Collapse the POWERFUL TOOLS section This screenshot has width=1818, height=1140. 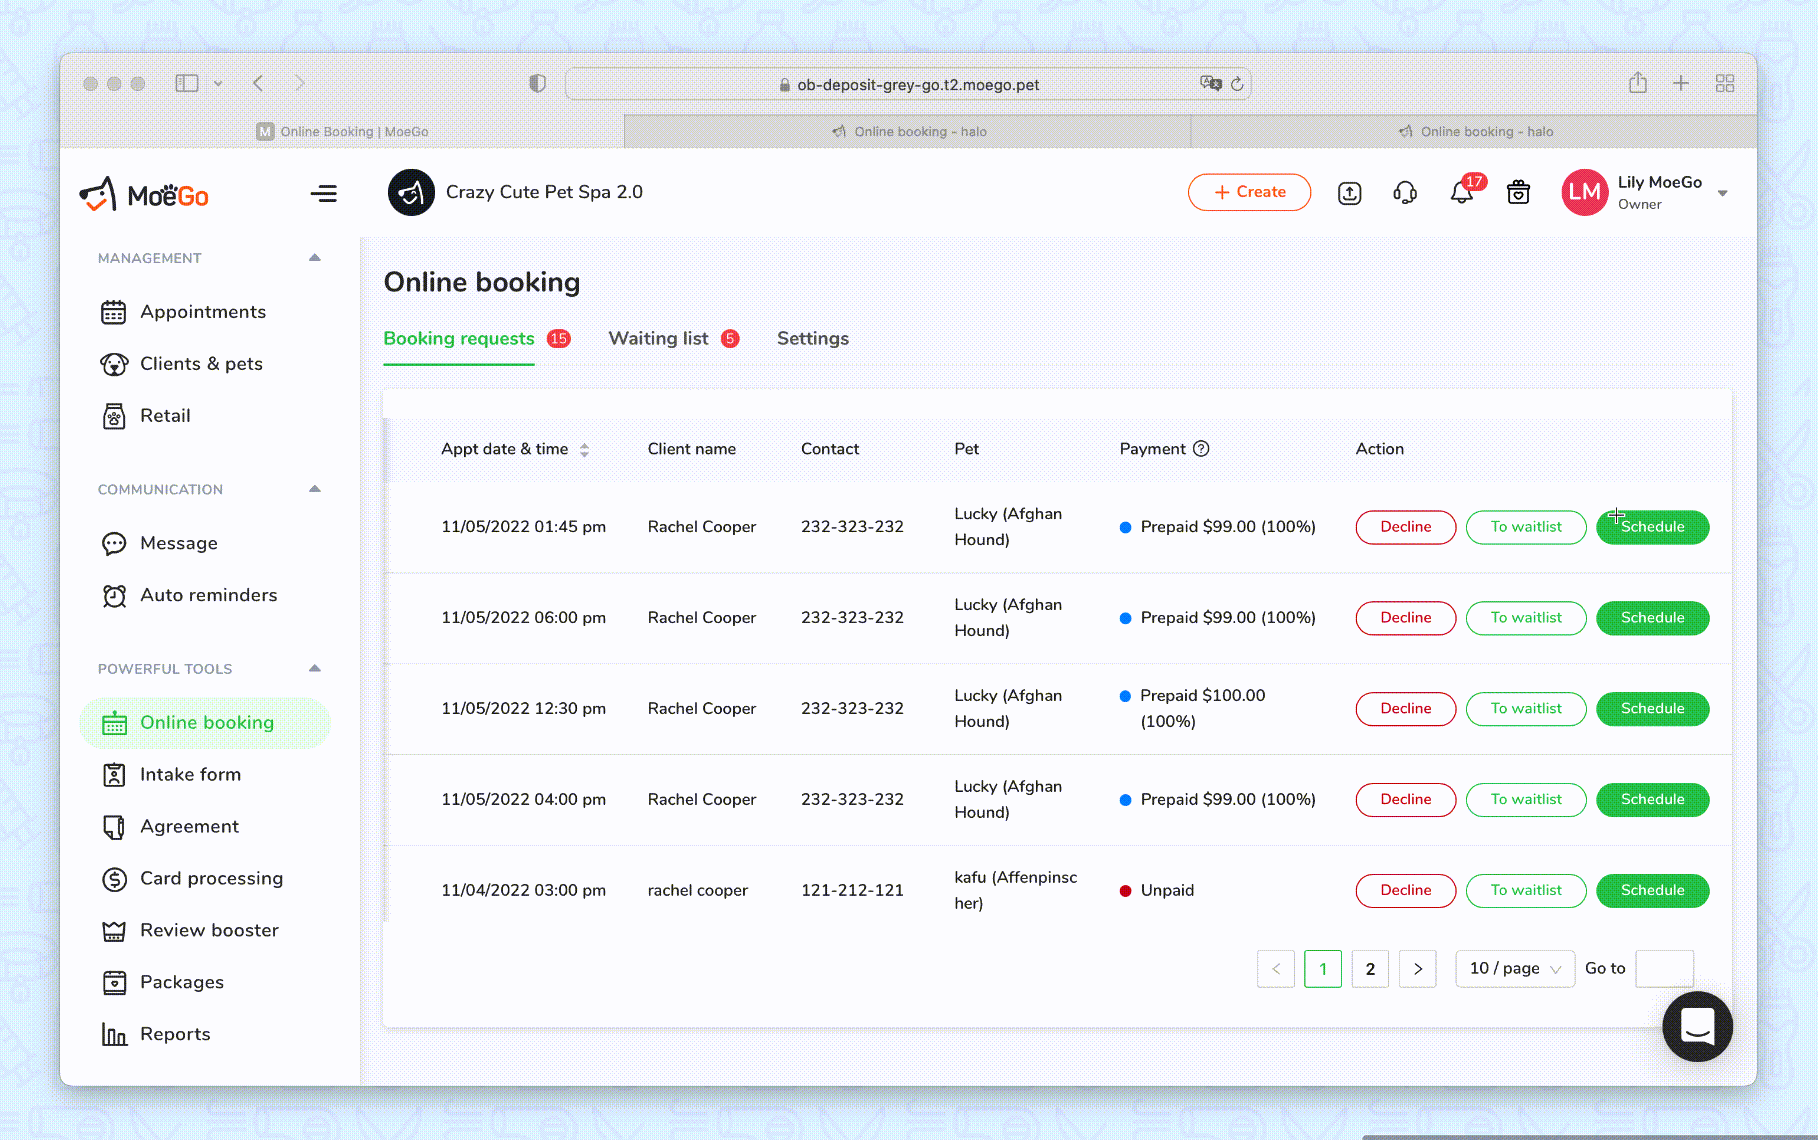click(314, 668)
